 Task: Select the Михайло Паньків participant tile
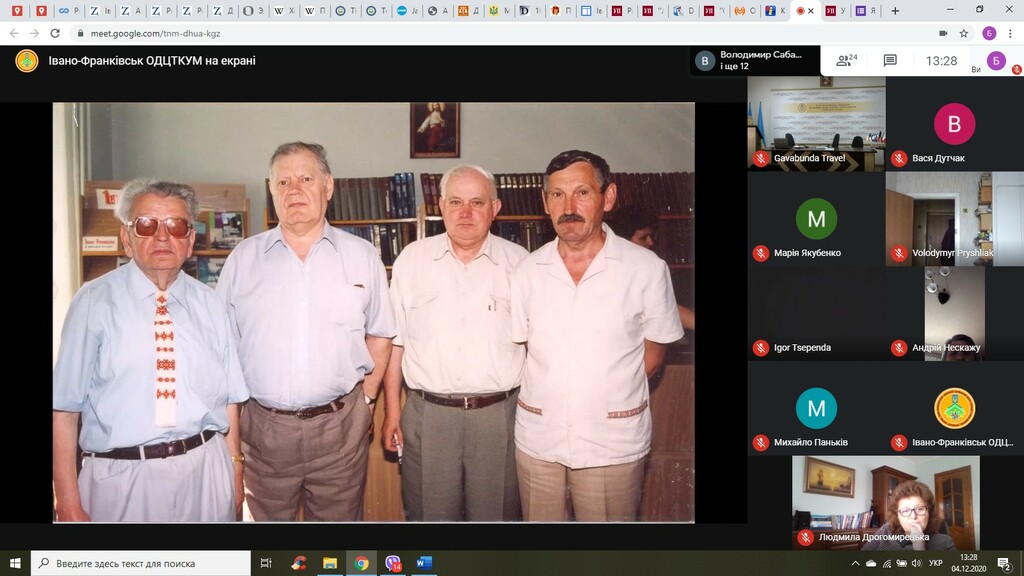(x=816, y=408)
